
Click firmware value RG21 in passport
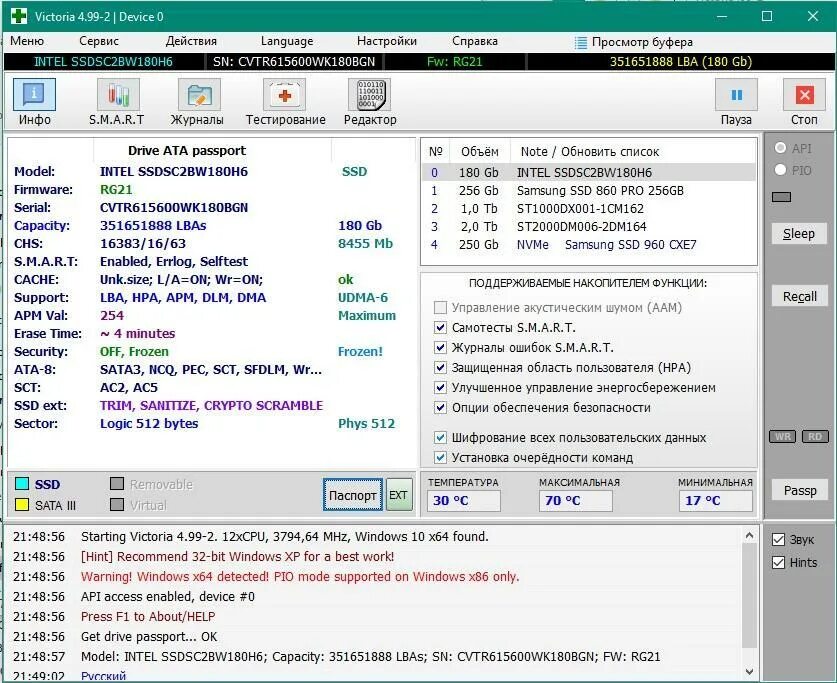point(116,189)
